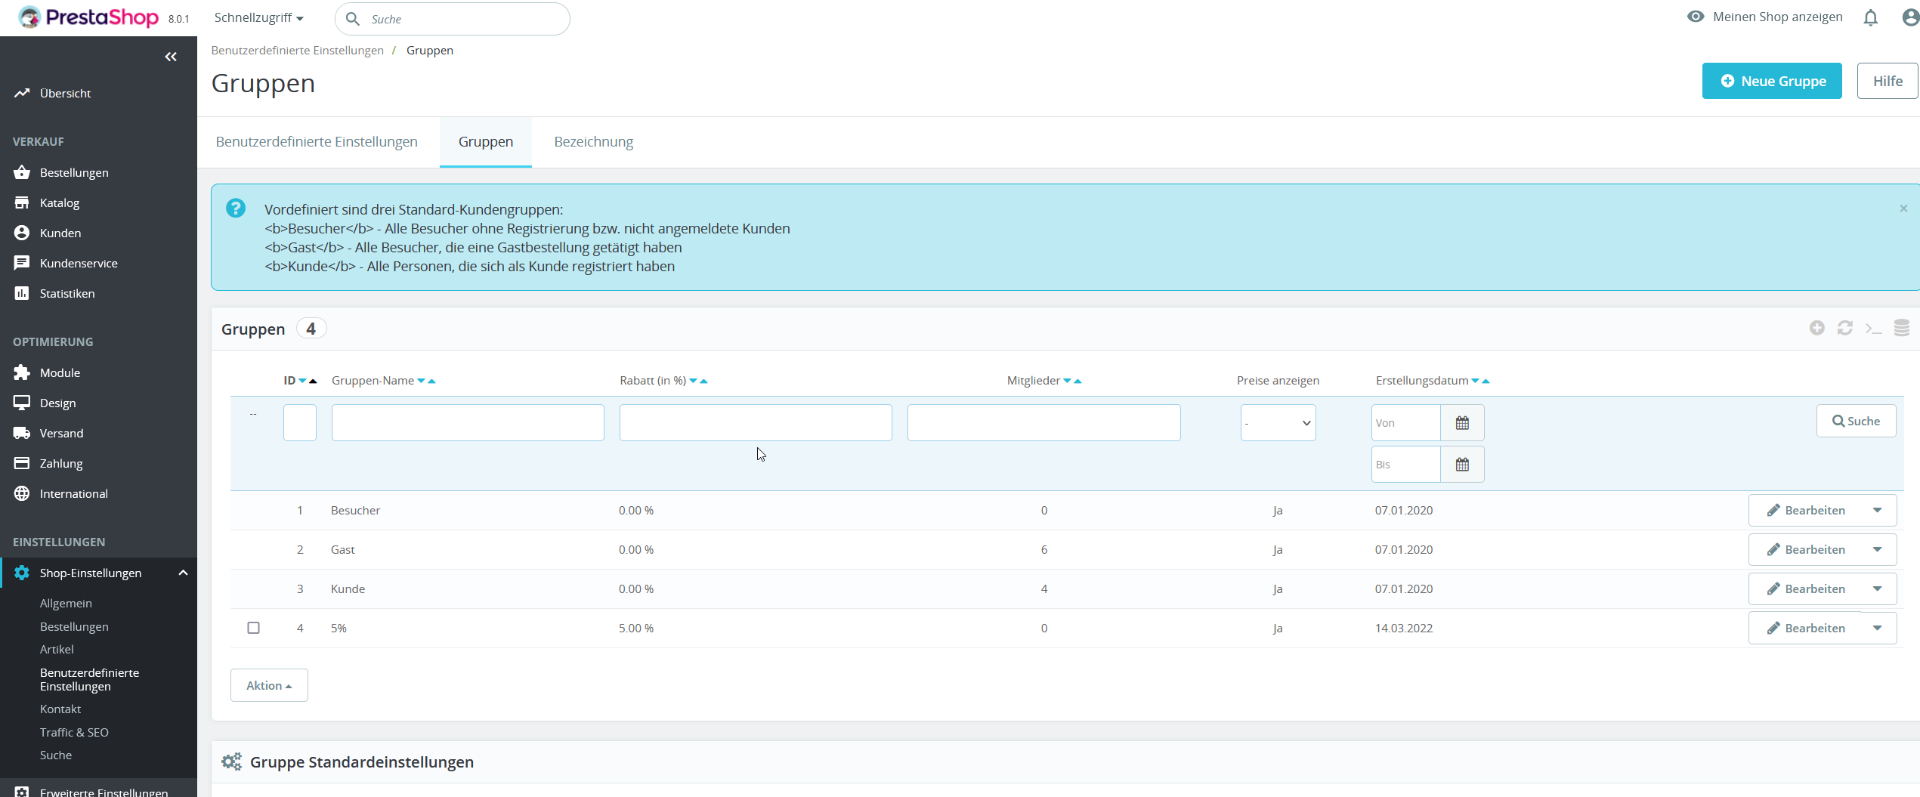Open the Aktion bulk actions dropdown

269,686
